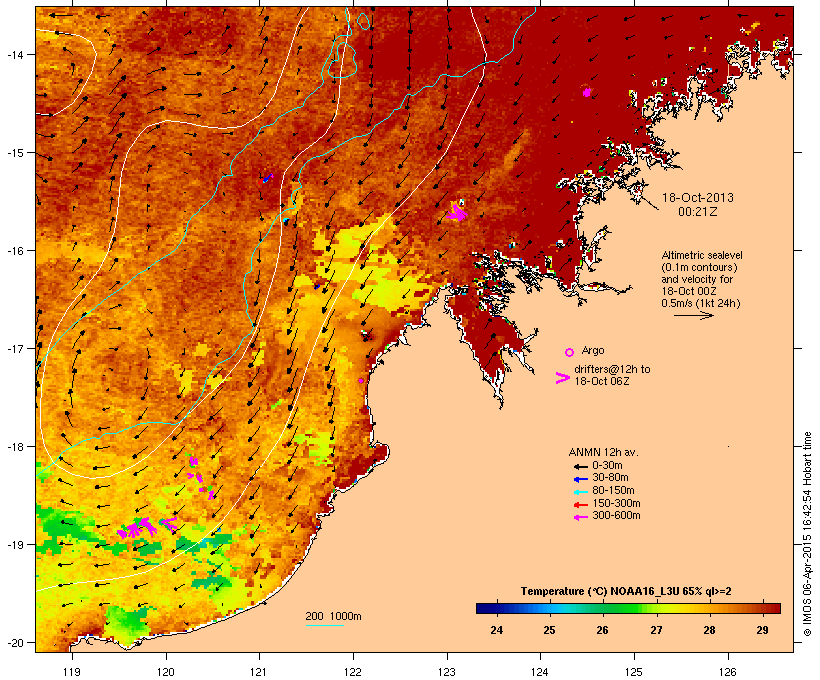
Task: Click the latitude axis label -17
Action: [14, 348]
